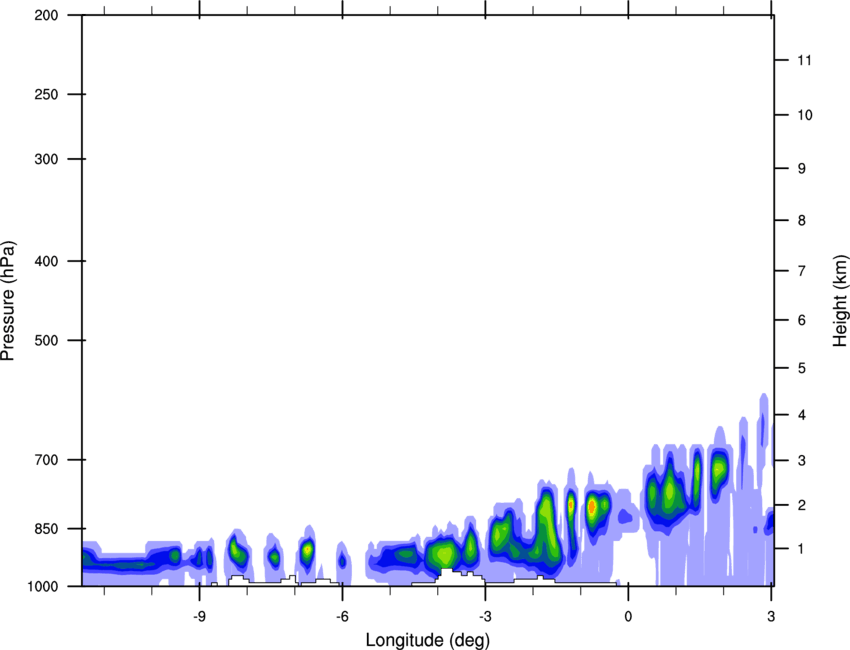
Task: Click the 'Pressure (hPa)' axis title
Action: 8,301
